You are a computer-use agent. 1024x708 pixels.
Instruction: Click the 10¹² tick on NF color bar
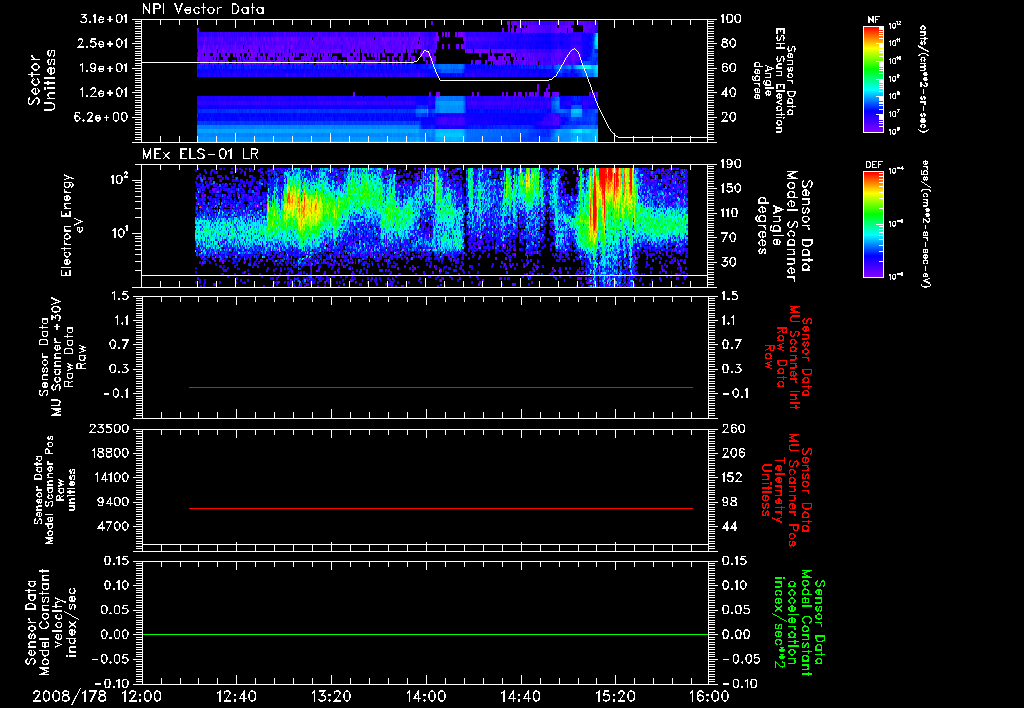895,26
